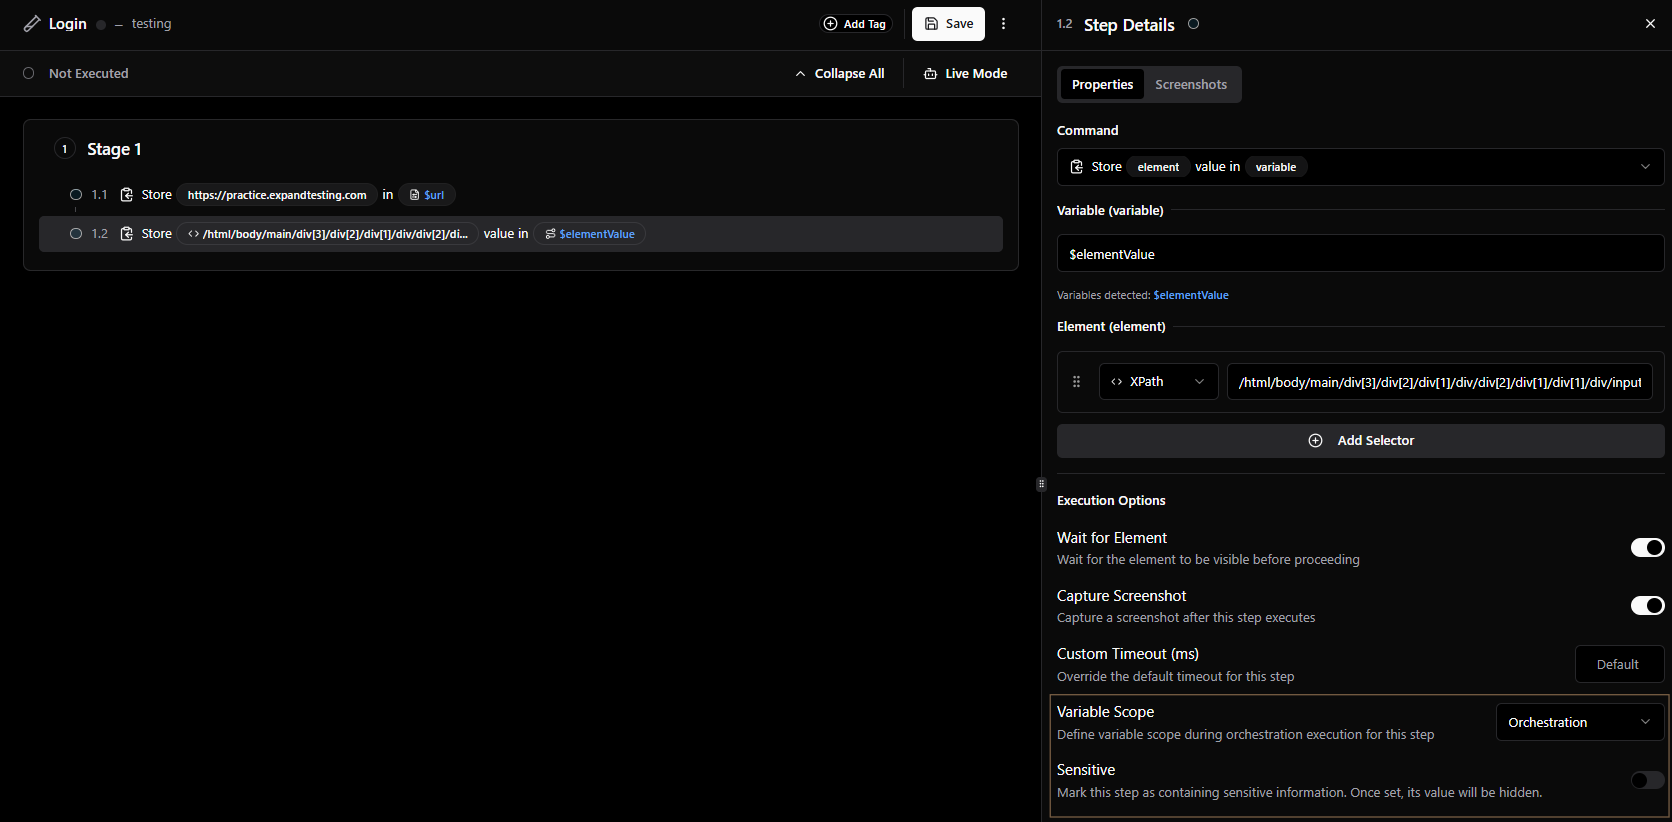Click the status circle next to Step Details
Screen dimensions: 1672x822
[1193, 24]
